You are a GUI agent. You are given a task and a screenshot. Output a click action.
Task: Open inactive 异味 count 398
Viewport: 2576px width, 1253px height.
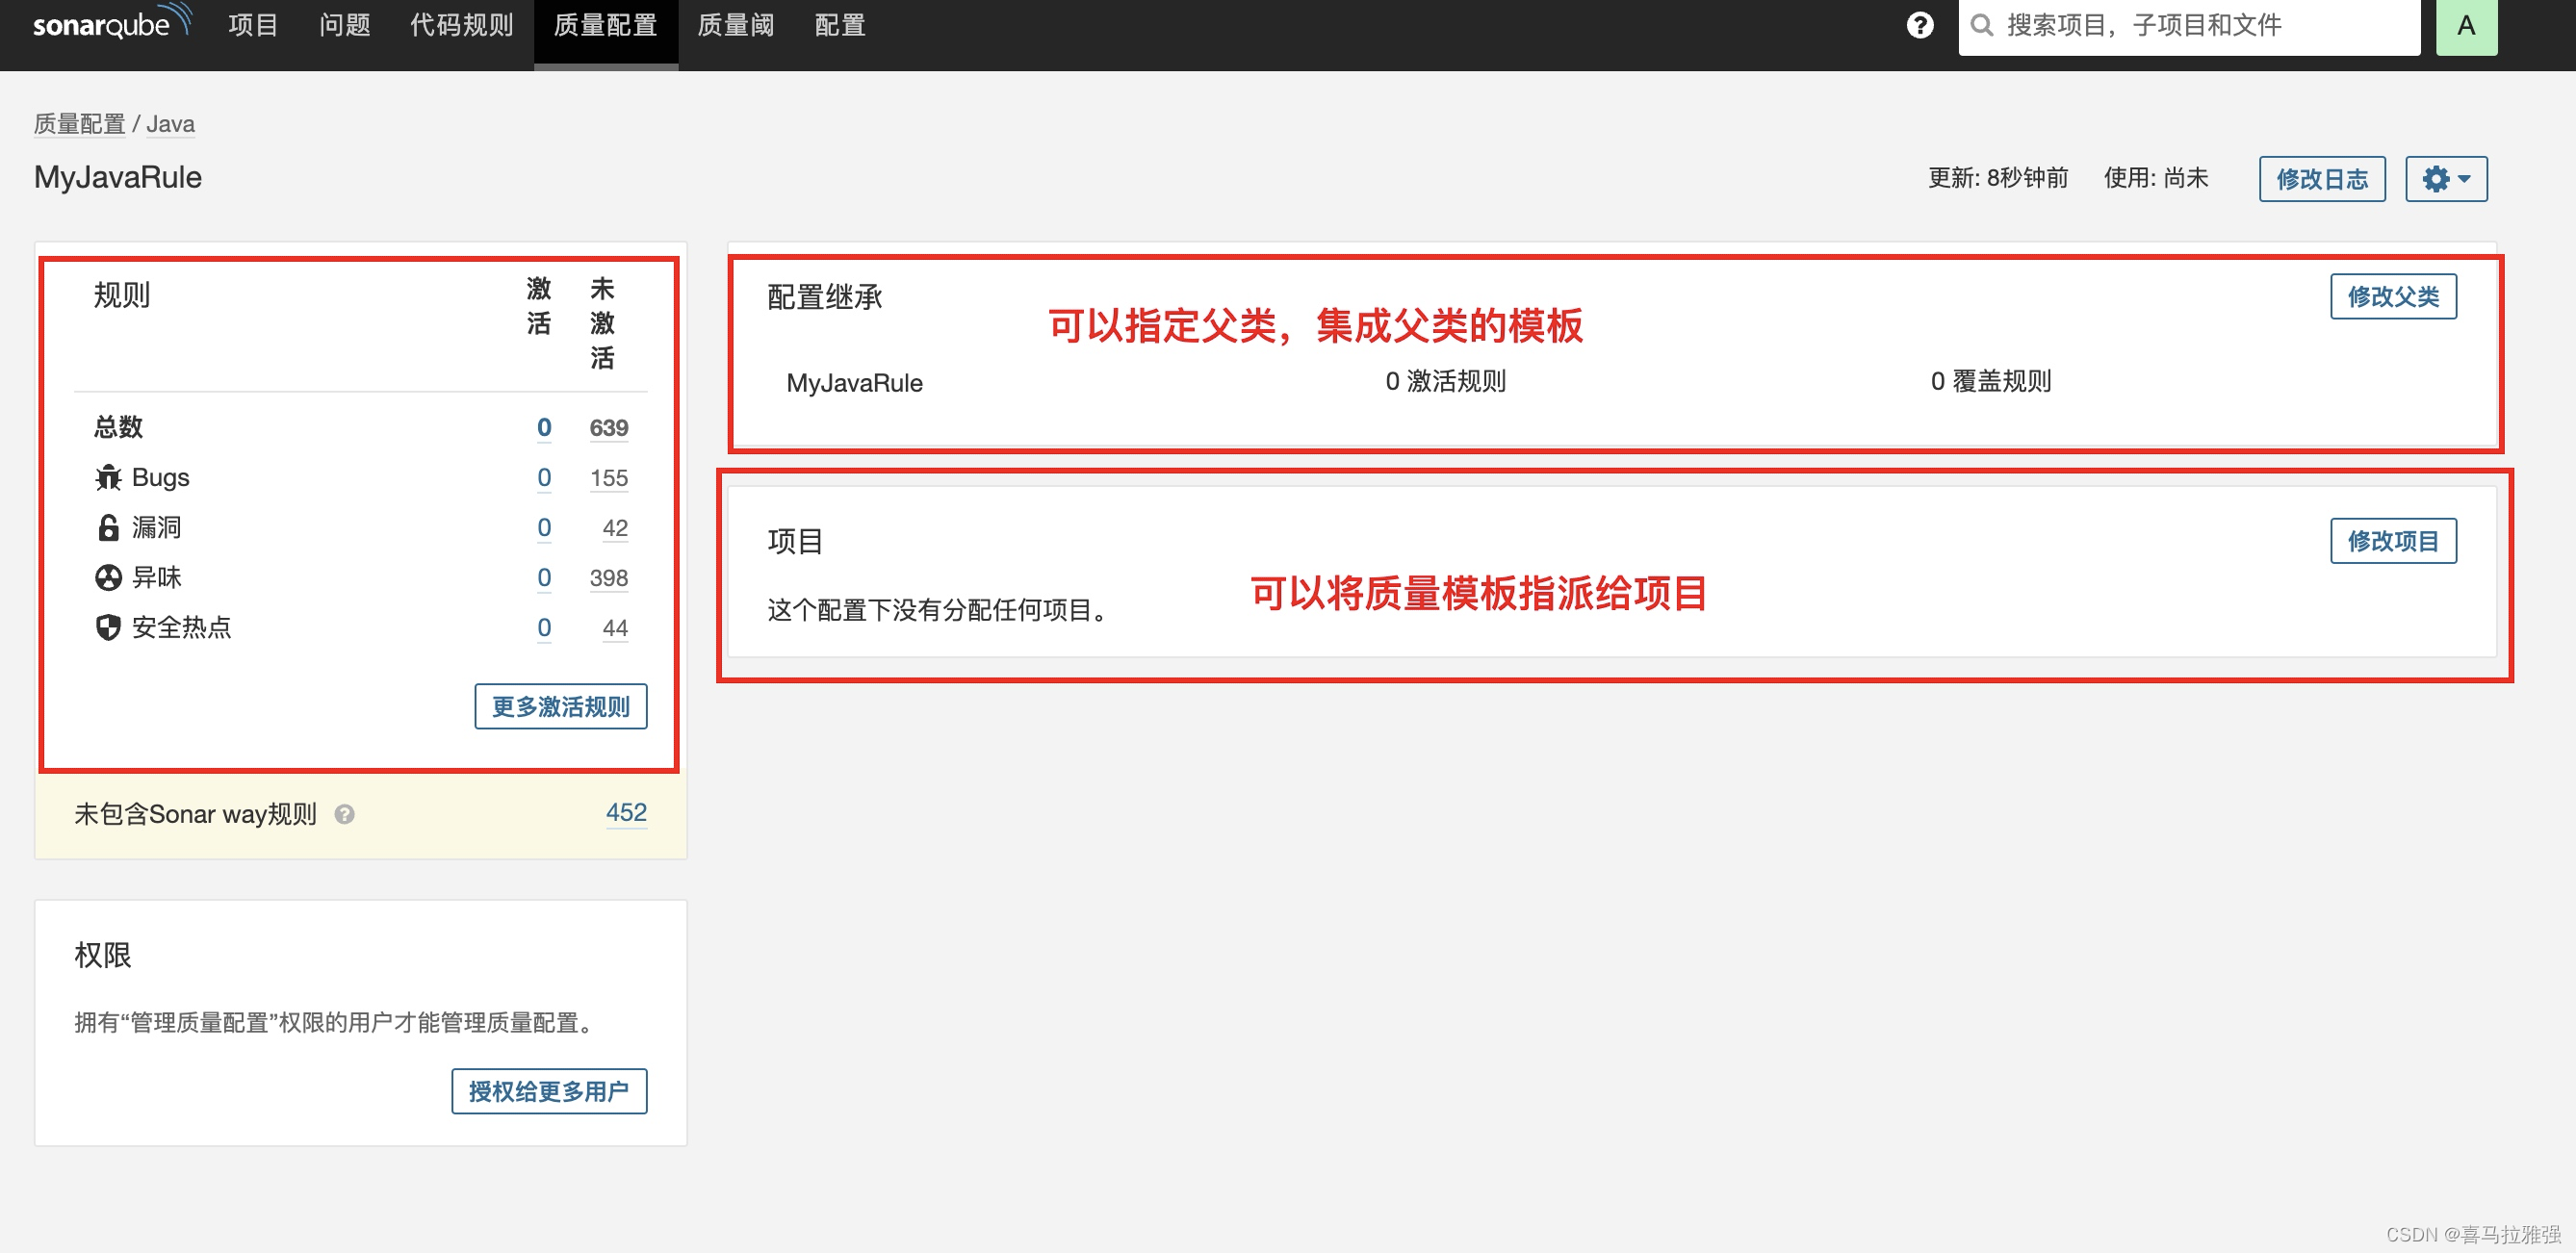(x=608, y=578)
